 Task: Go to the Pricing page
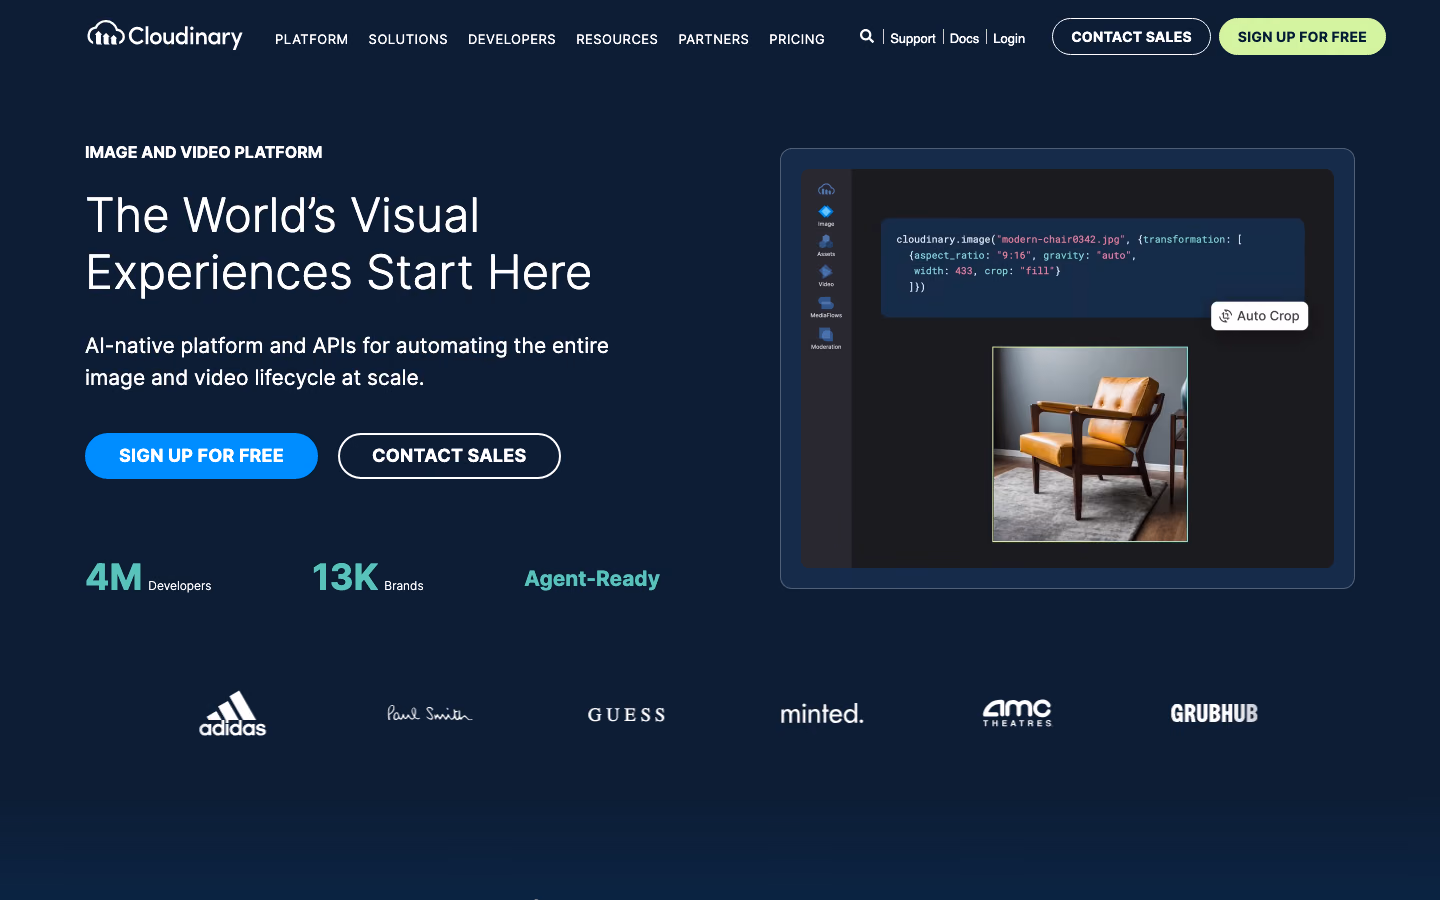[797, 39]
